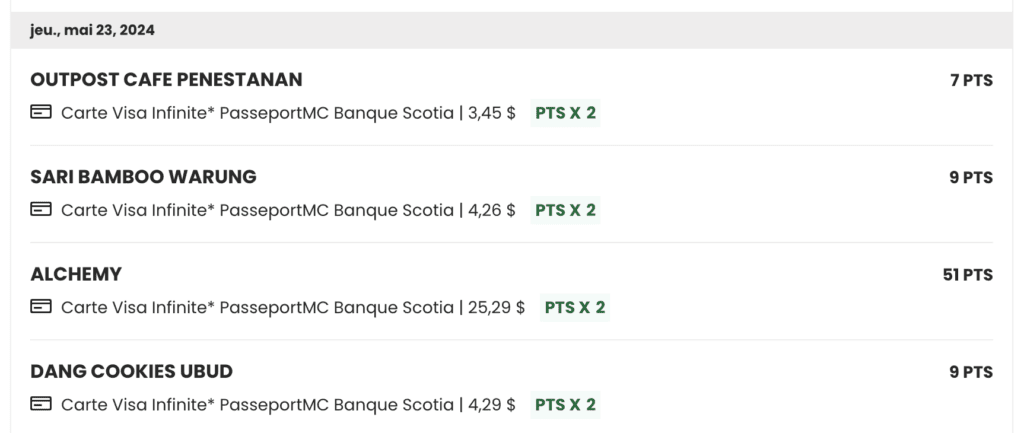Click the 7 PTS points total
Viewport: 1024px width, 433px height.
point(971,80)
